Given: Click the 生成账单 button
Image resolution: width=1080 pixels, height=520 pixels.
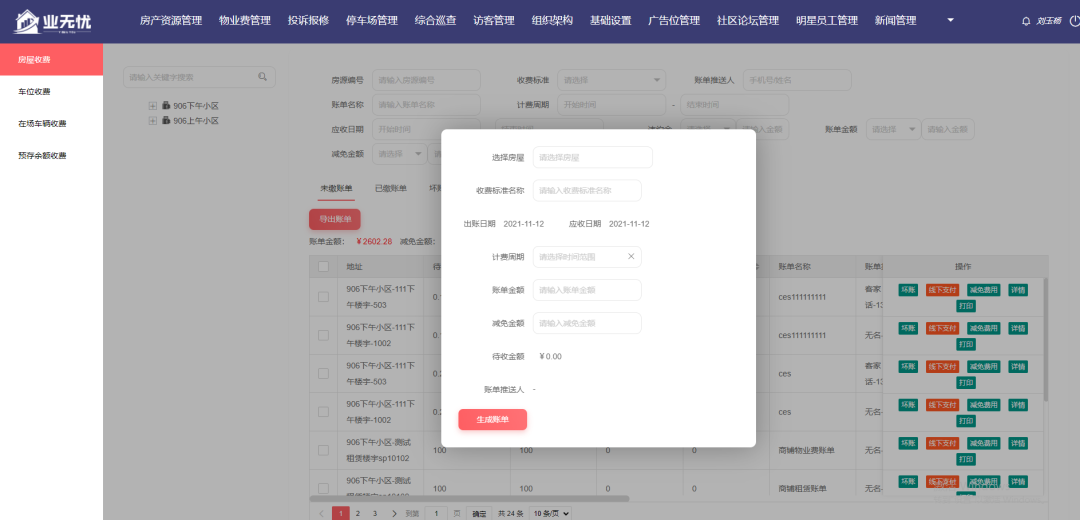Looking at the screenshot, I should [x=492, y=419].
